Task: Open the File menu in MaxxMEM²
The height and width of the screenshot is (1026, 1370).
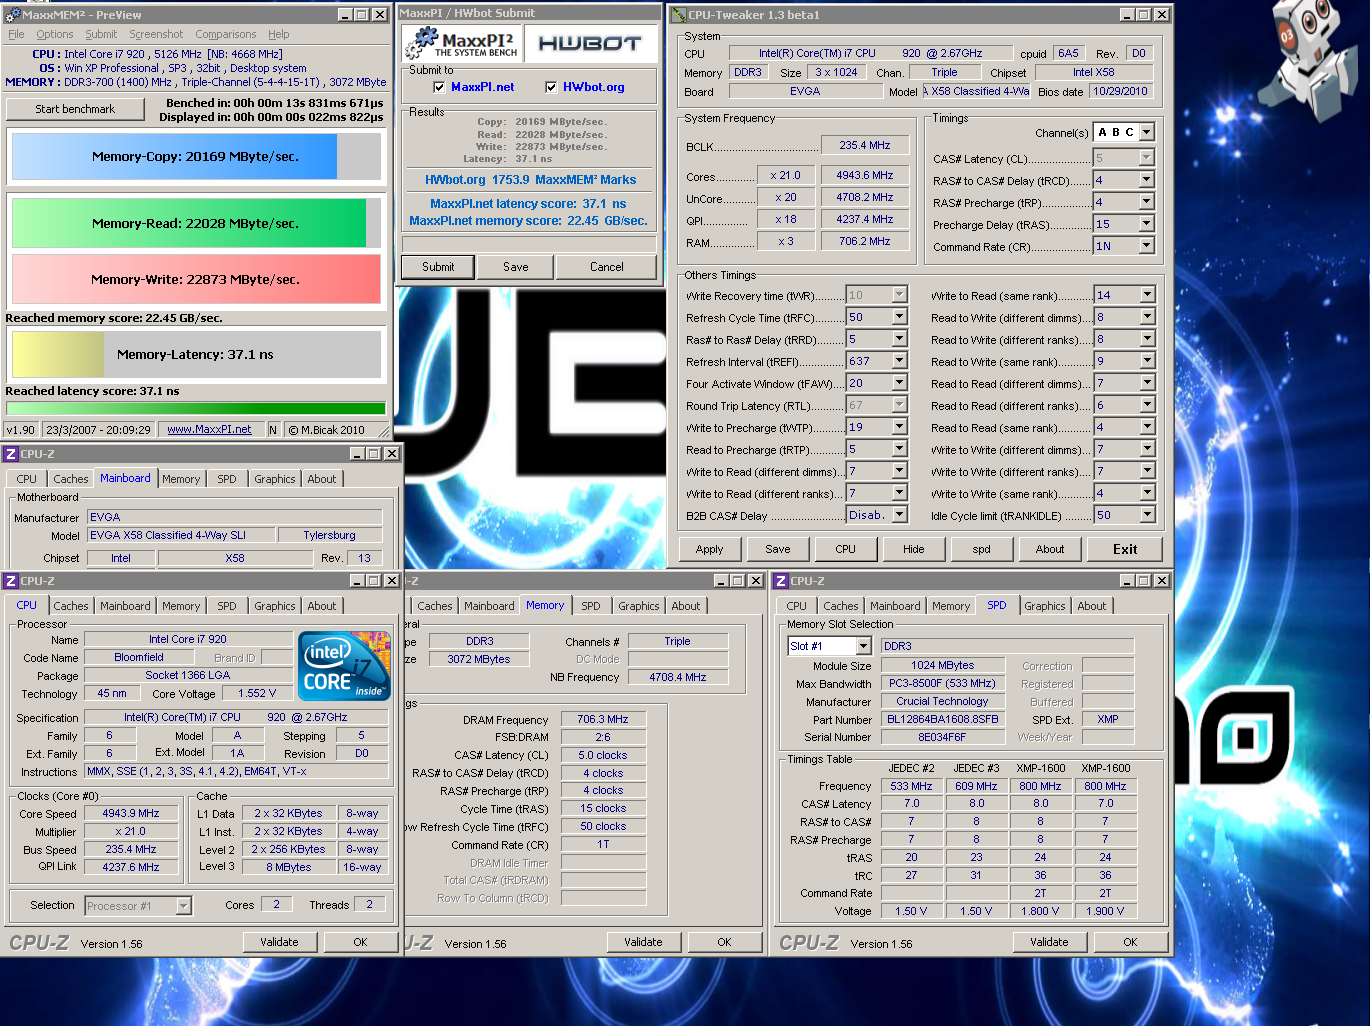Action: click(16, 34)
